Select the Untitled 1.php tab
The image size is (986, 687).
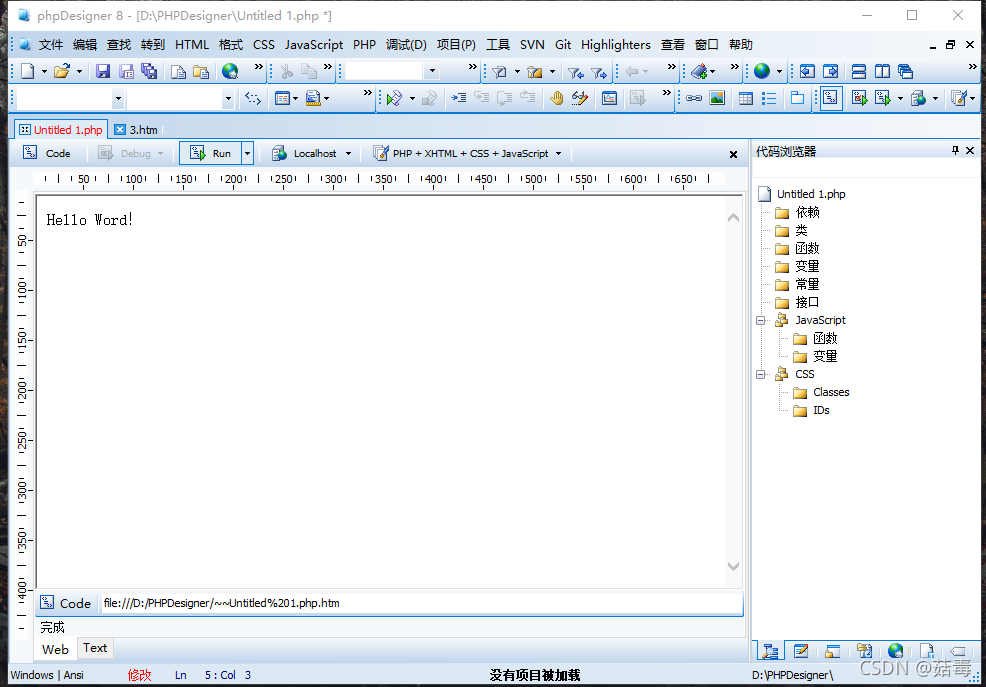pyautogui.click(x=61, y=130)
